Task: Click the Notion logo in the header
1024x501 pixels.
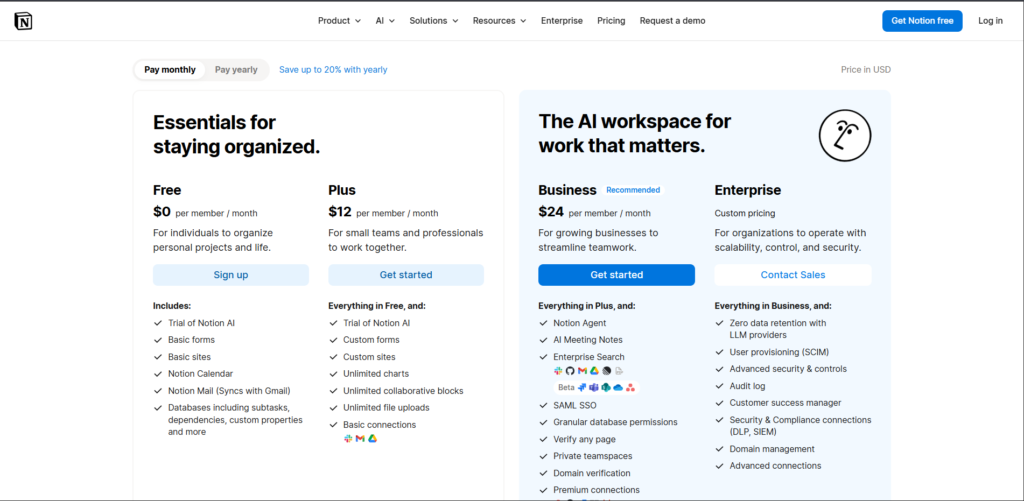Action: [24, 21]
